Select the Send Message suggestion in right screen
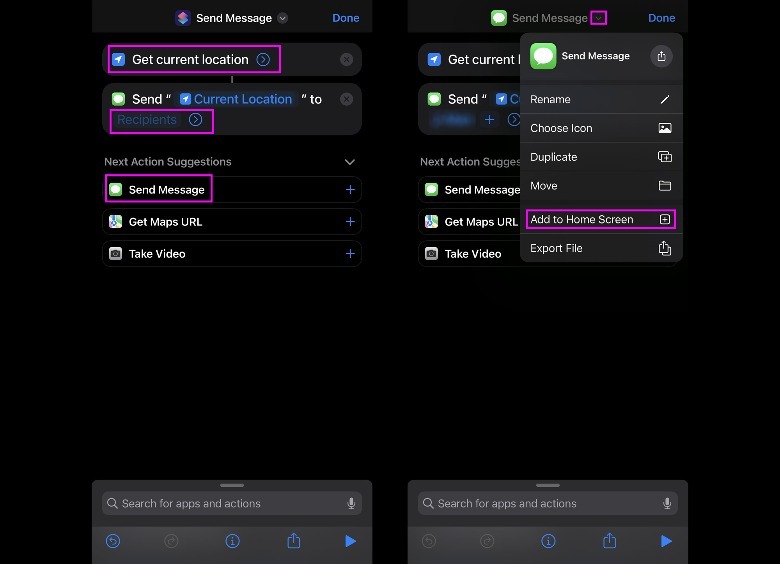The image size is (780, 564). click(x=469, y=189)
